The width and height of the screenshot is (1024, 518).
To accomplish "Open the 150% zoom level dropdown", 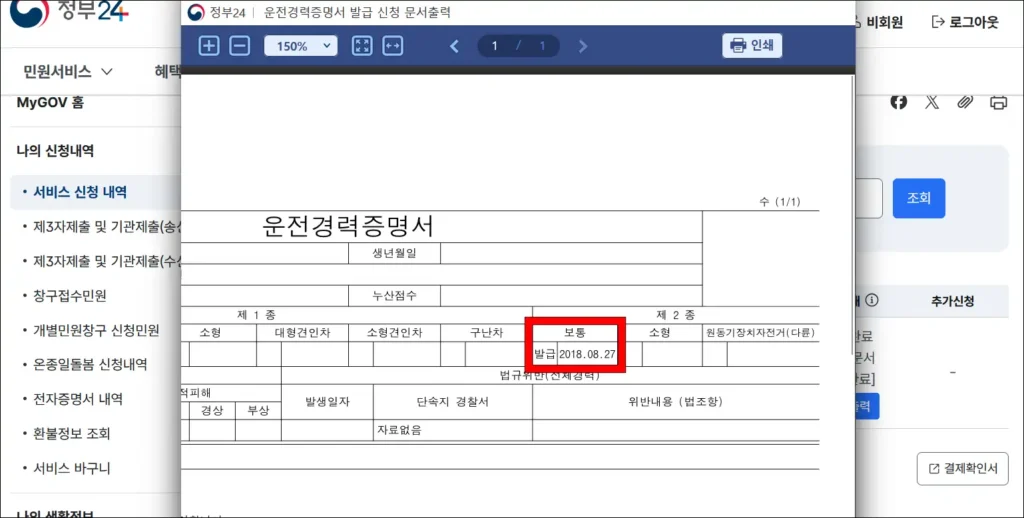I will point(300,46).
